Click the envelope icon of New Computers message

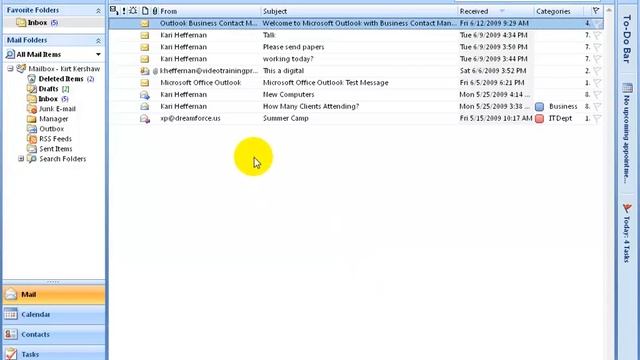tap(145, 95)
